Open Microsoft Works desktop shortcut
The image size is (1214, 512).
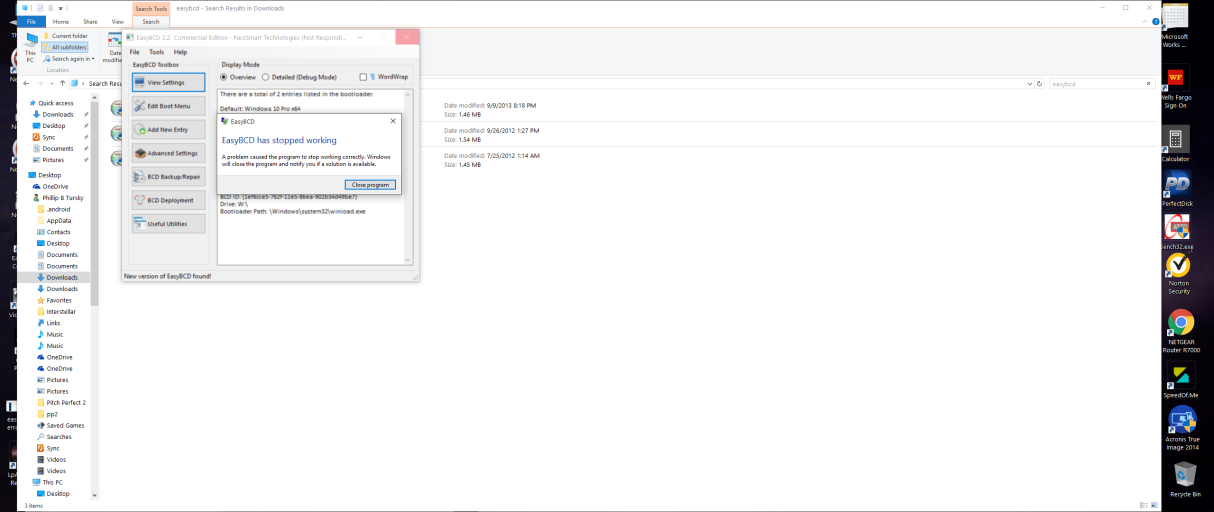1174,27
